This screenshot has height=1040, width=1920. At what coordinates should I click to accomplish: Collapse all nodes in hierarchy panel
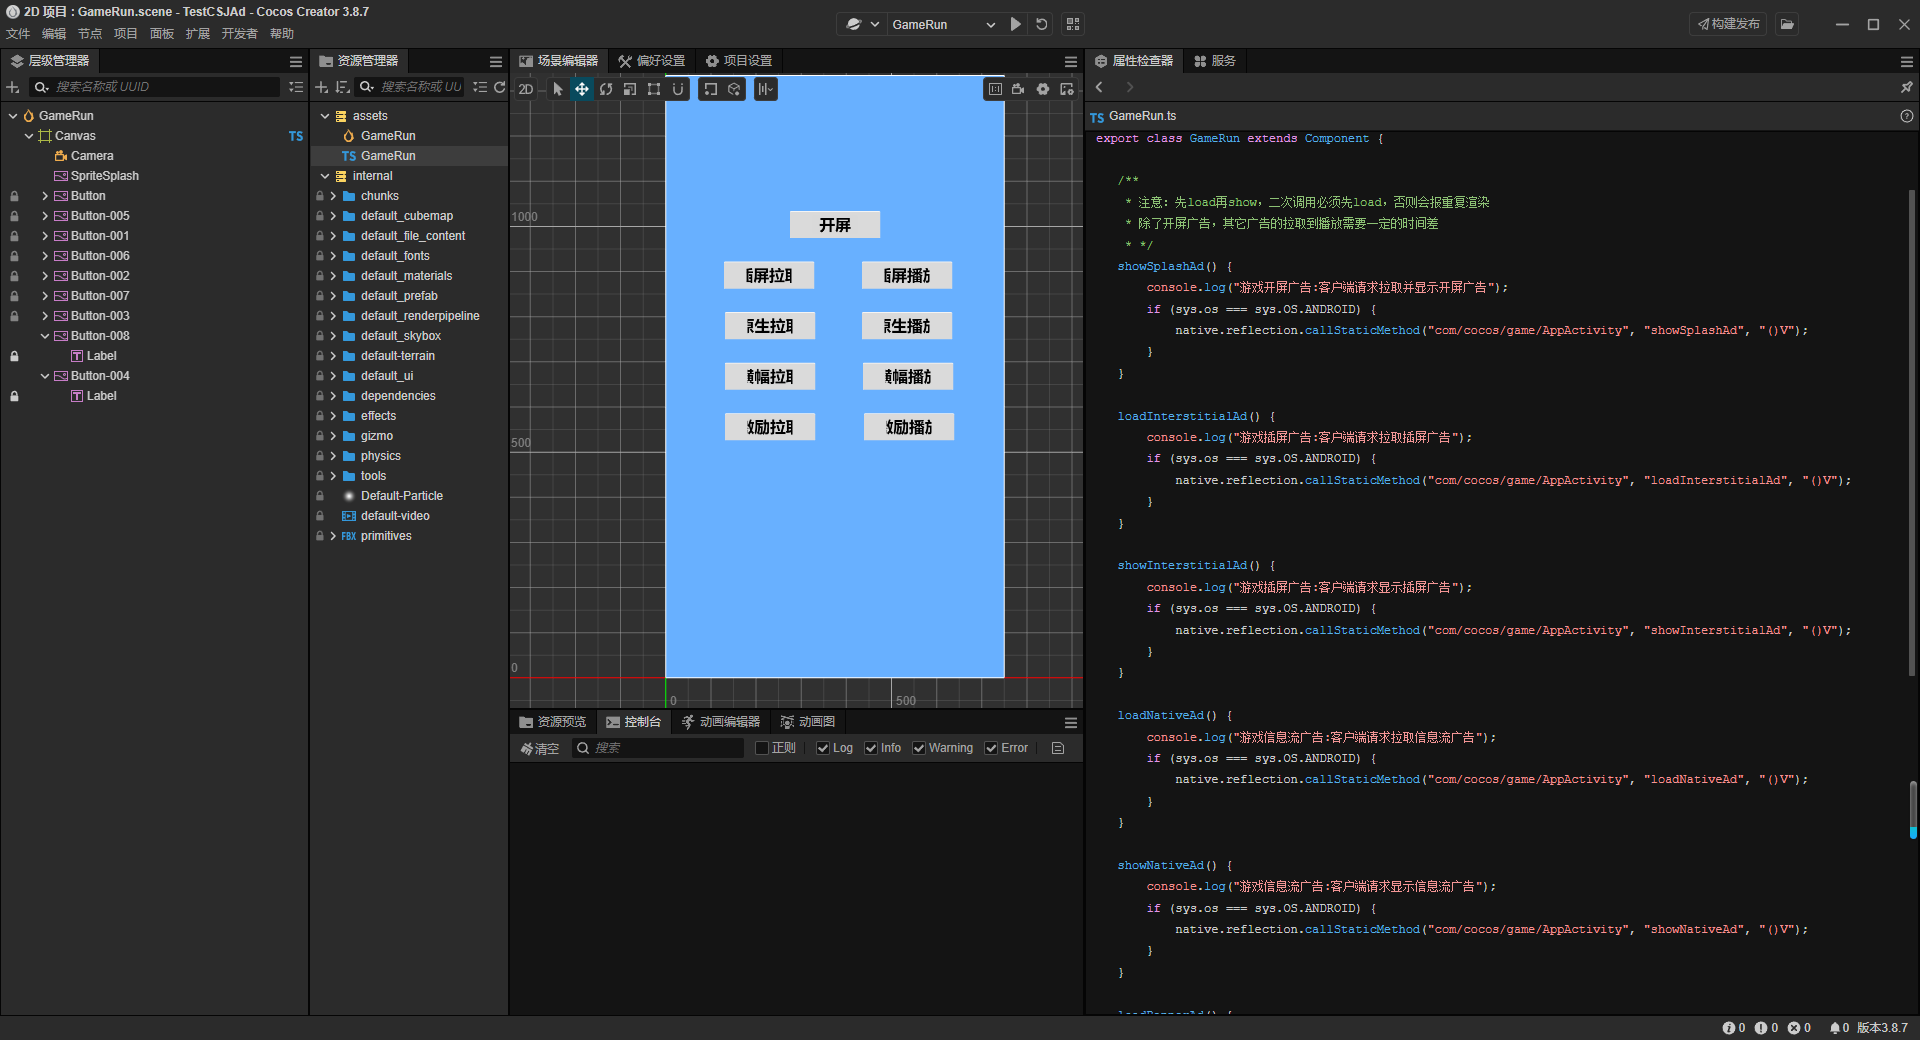296,87
